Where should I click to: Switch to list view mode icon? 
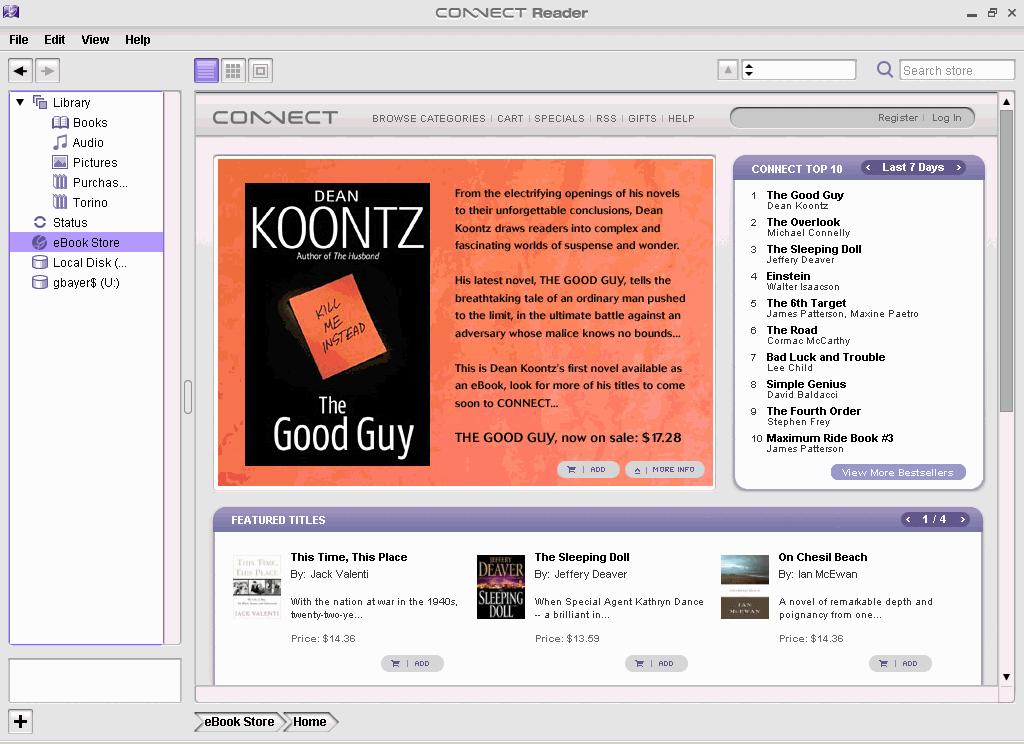pos(206,70)
